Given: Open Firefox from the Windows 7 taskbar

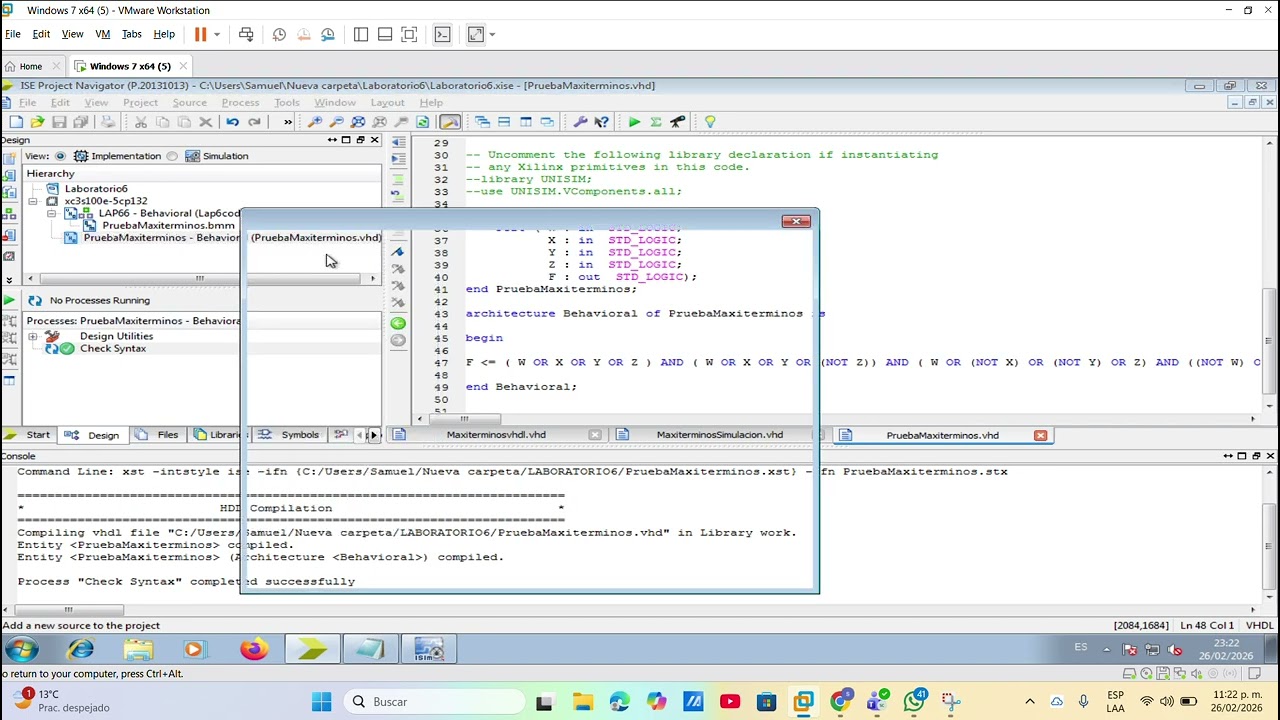Looking at the screenshot, I should point(254,650).
